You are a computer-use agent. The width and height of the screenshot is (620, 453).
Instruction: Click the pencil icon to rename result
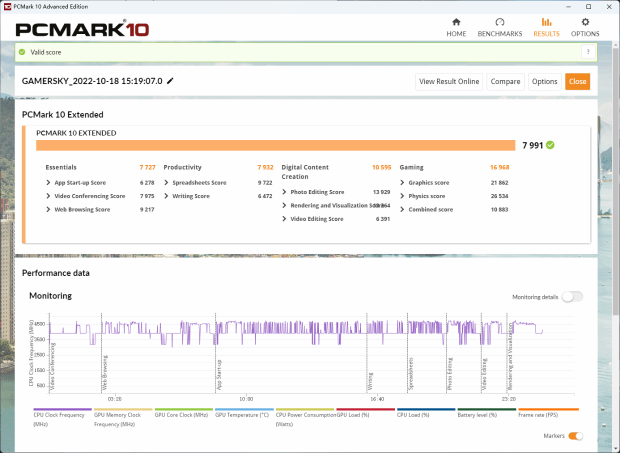tap(170, 81)
